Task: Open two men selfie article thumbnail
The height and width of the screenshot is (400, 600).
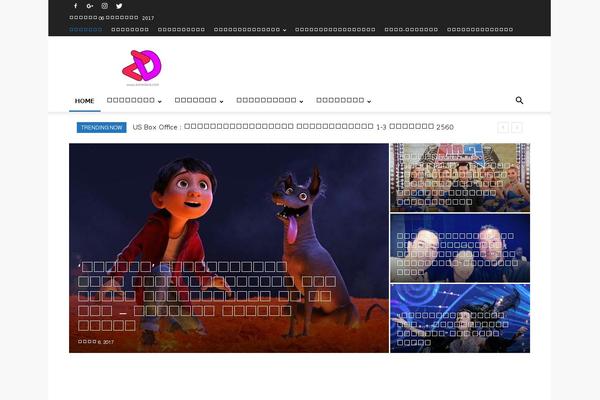Action: (460, 248)
